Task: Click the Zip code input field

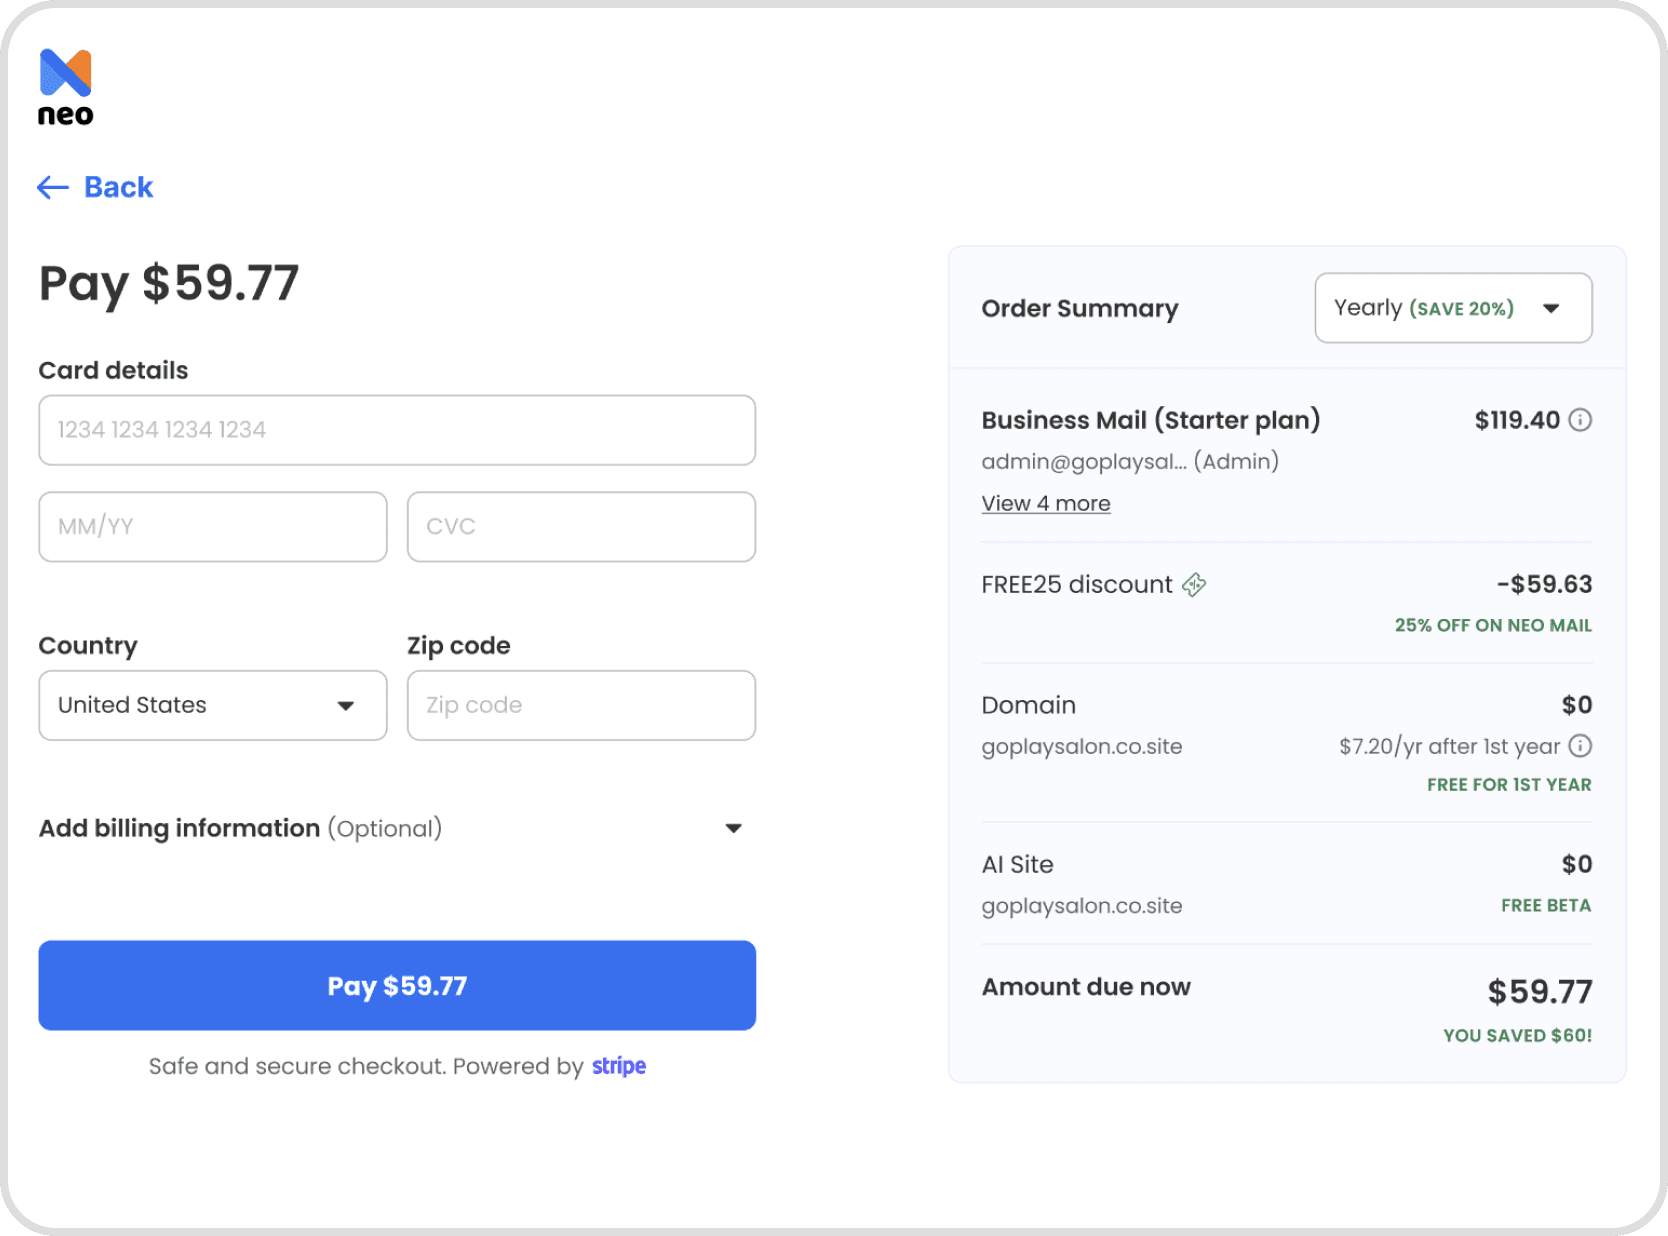Action: point(581,705)
